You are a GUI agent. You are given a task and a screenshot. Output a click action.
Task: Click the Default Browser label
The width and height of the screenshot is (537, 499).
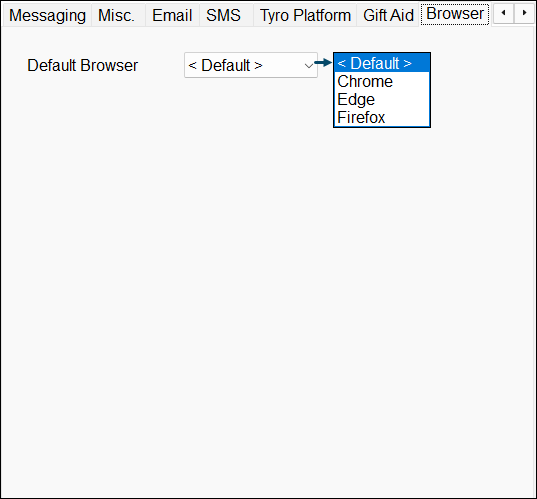click(x=83, y=65)
